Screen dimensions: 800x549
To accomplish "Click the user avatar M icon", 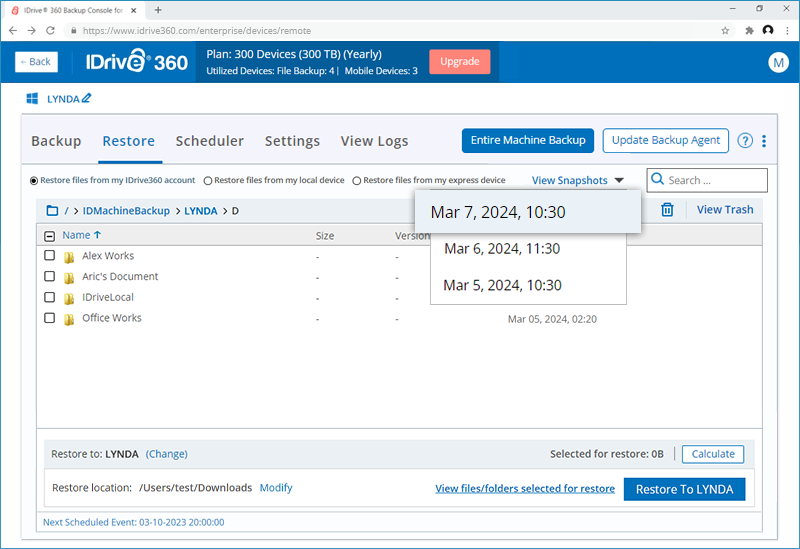I will coord(778,62).
